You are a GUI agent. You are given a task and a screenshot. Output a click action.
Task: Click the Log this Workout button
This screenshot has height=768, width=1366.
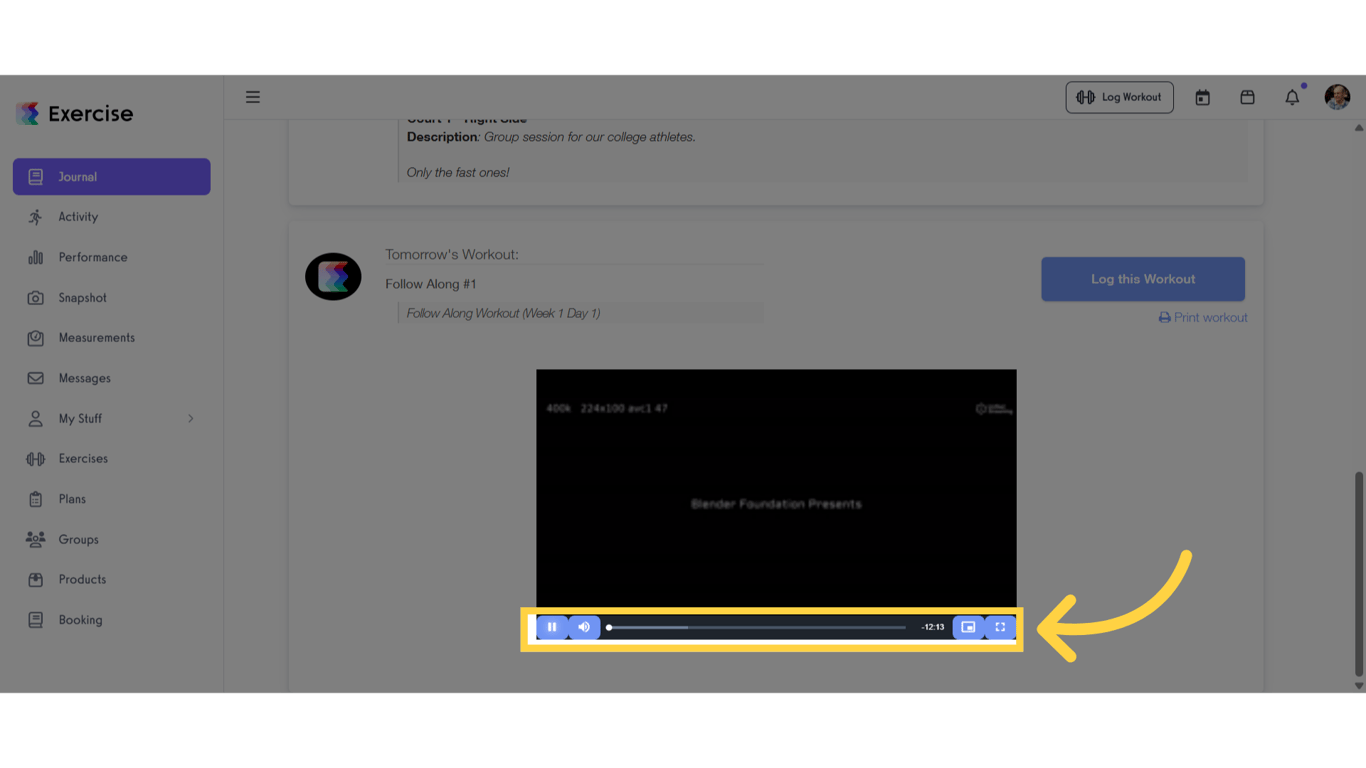click(x=1143, y=279)
